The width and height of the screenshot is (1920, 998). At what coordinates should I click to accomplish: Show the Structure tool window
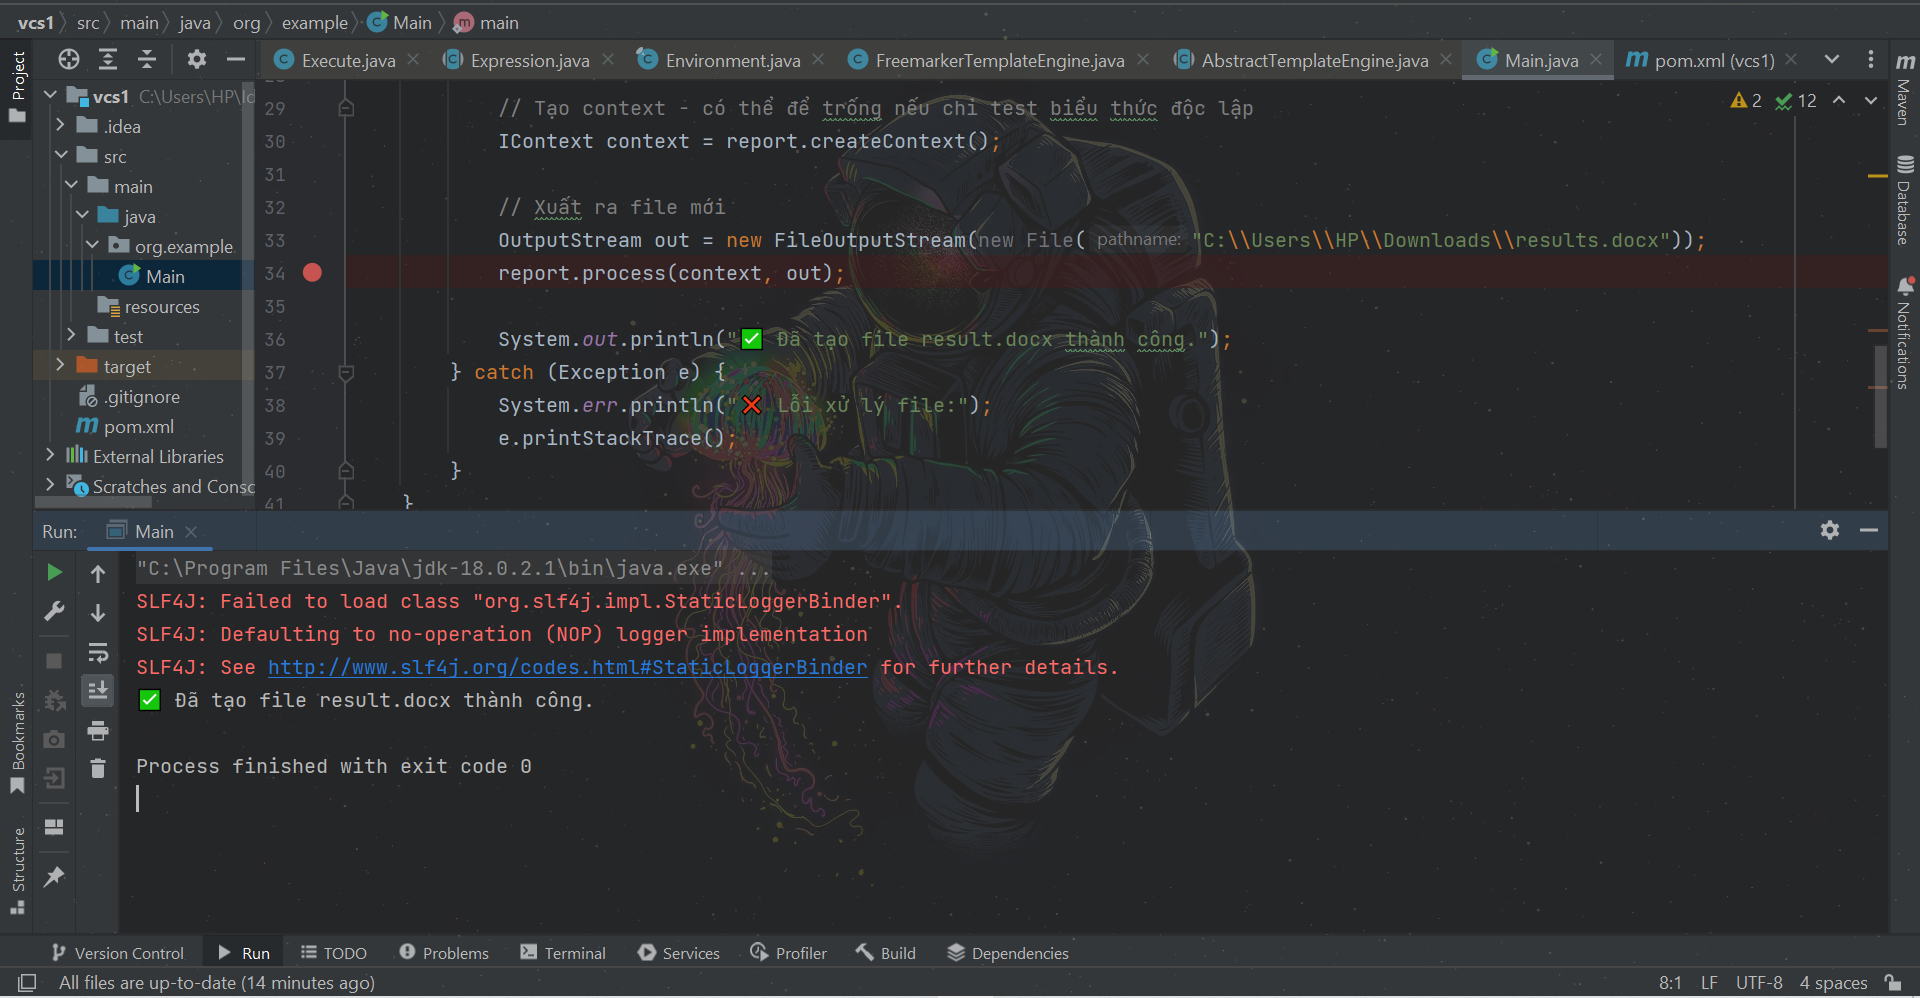click(x=18, y=871)
